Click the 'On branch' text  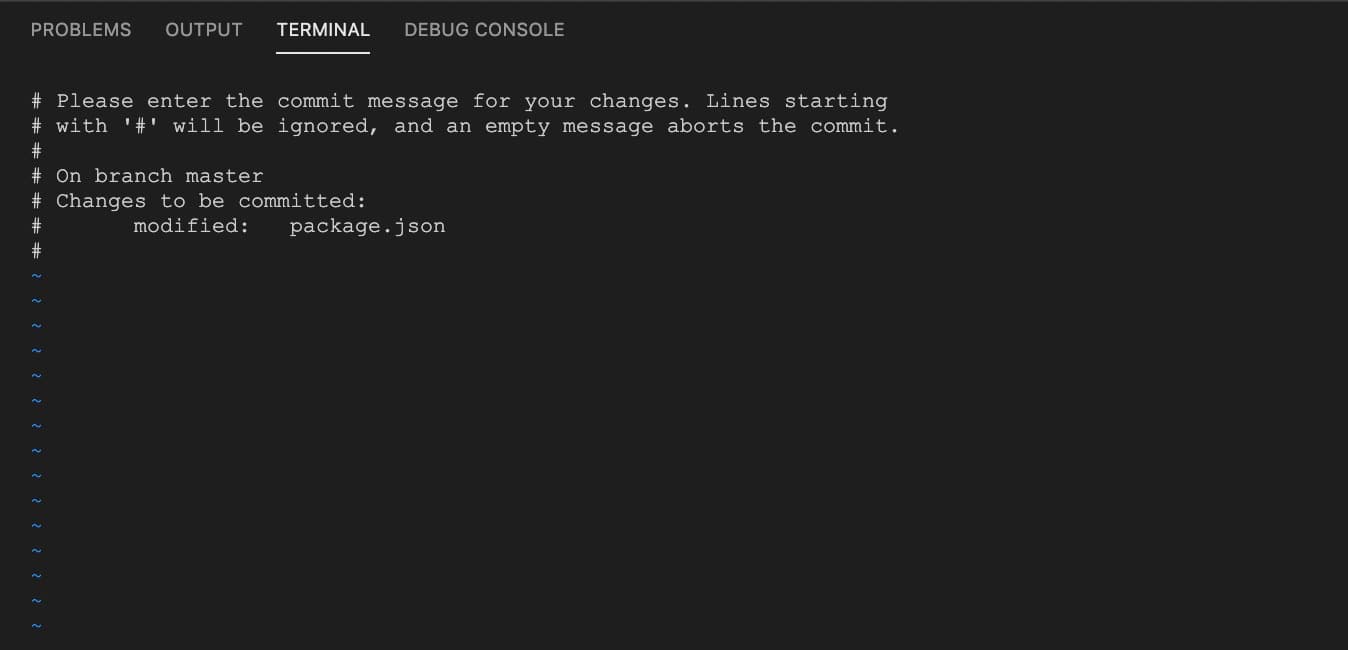pos(114,176)
